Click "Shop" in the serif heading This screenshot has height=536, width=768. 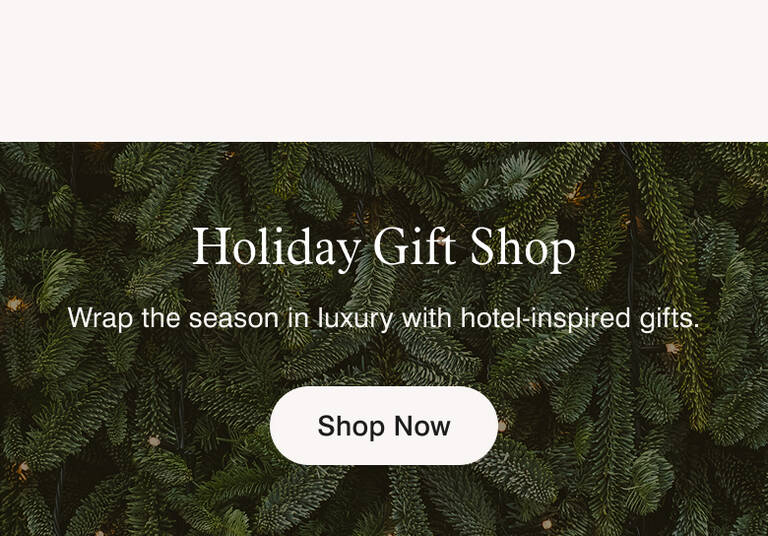point(523,248)
